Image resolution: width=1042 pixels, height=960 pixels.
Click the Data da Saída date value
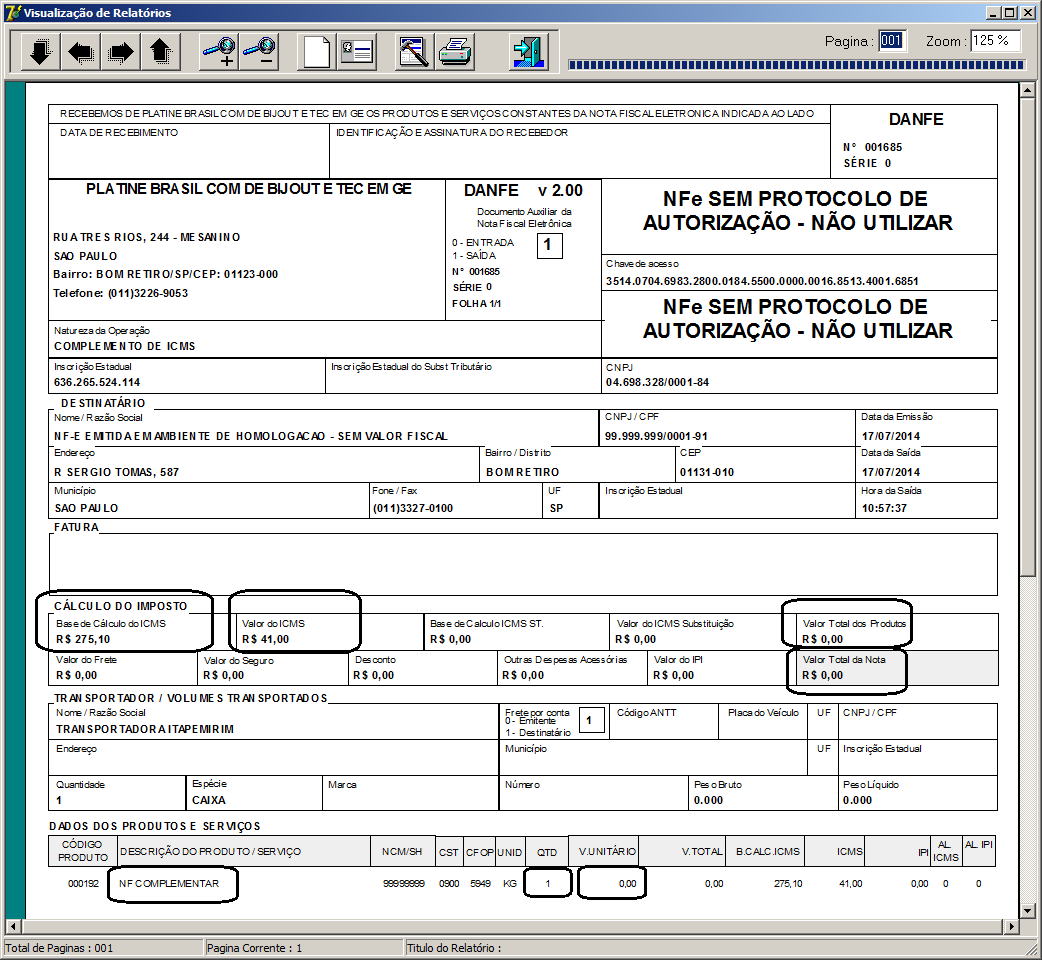(x=891, y=472)
